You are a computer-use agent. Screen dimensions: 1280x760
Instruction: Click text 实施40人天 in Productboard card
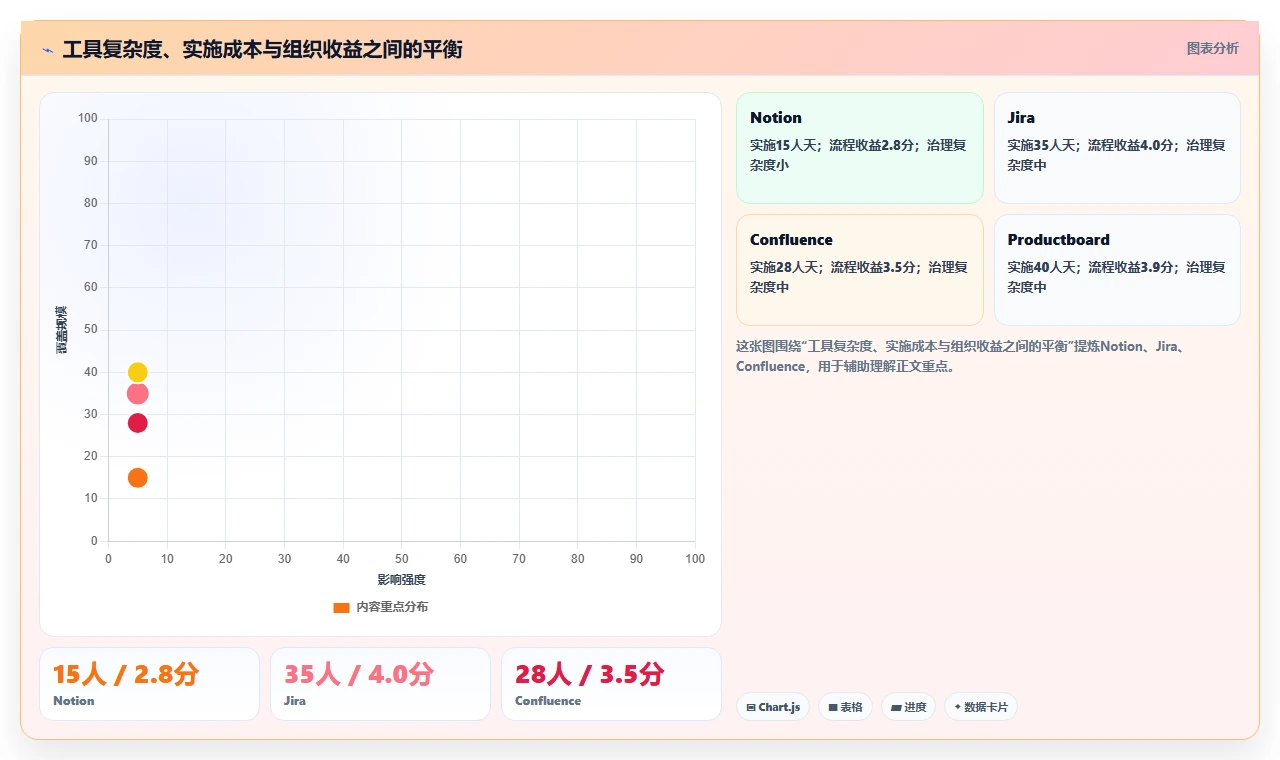[1040, 267]
